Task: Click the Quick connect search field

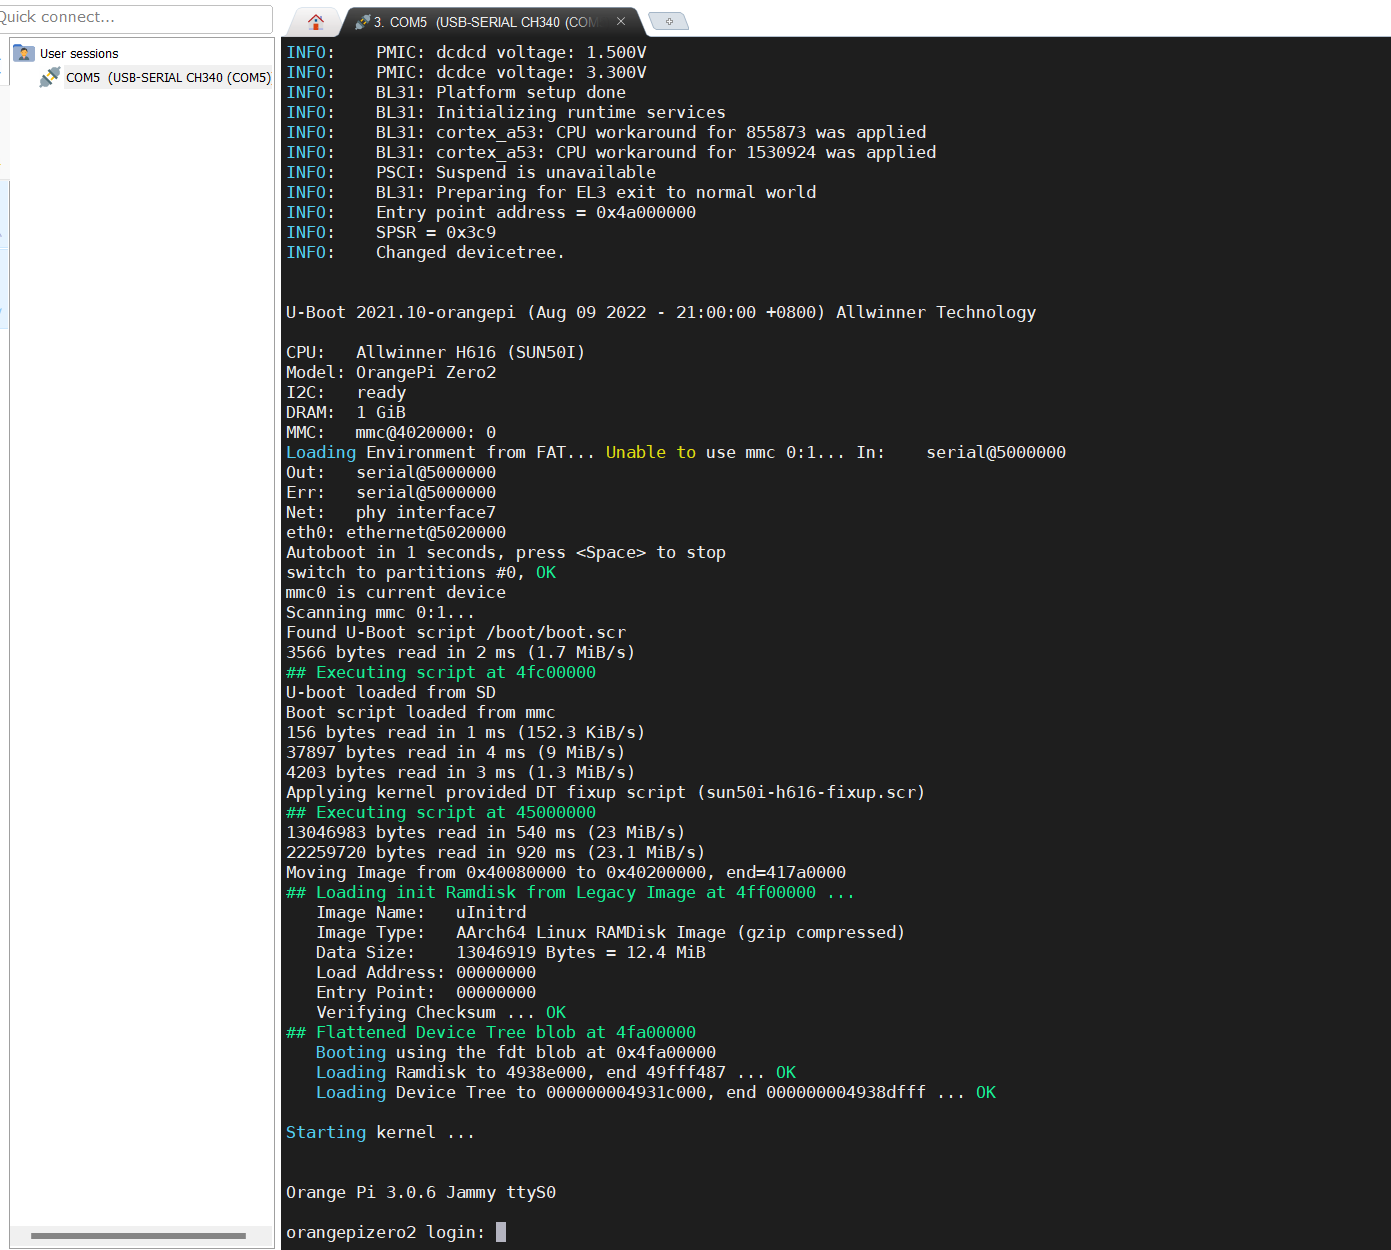Action: point(135,18)
